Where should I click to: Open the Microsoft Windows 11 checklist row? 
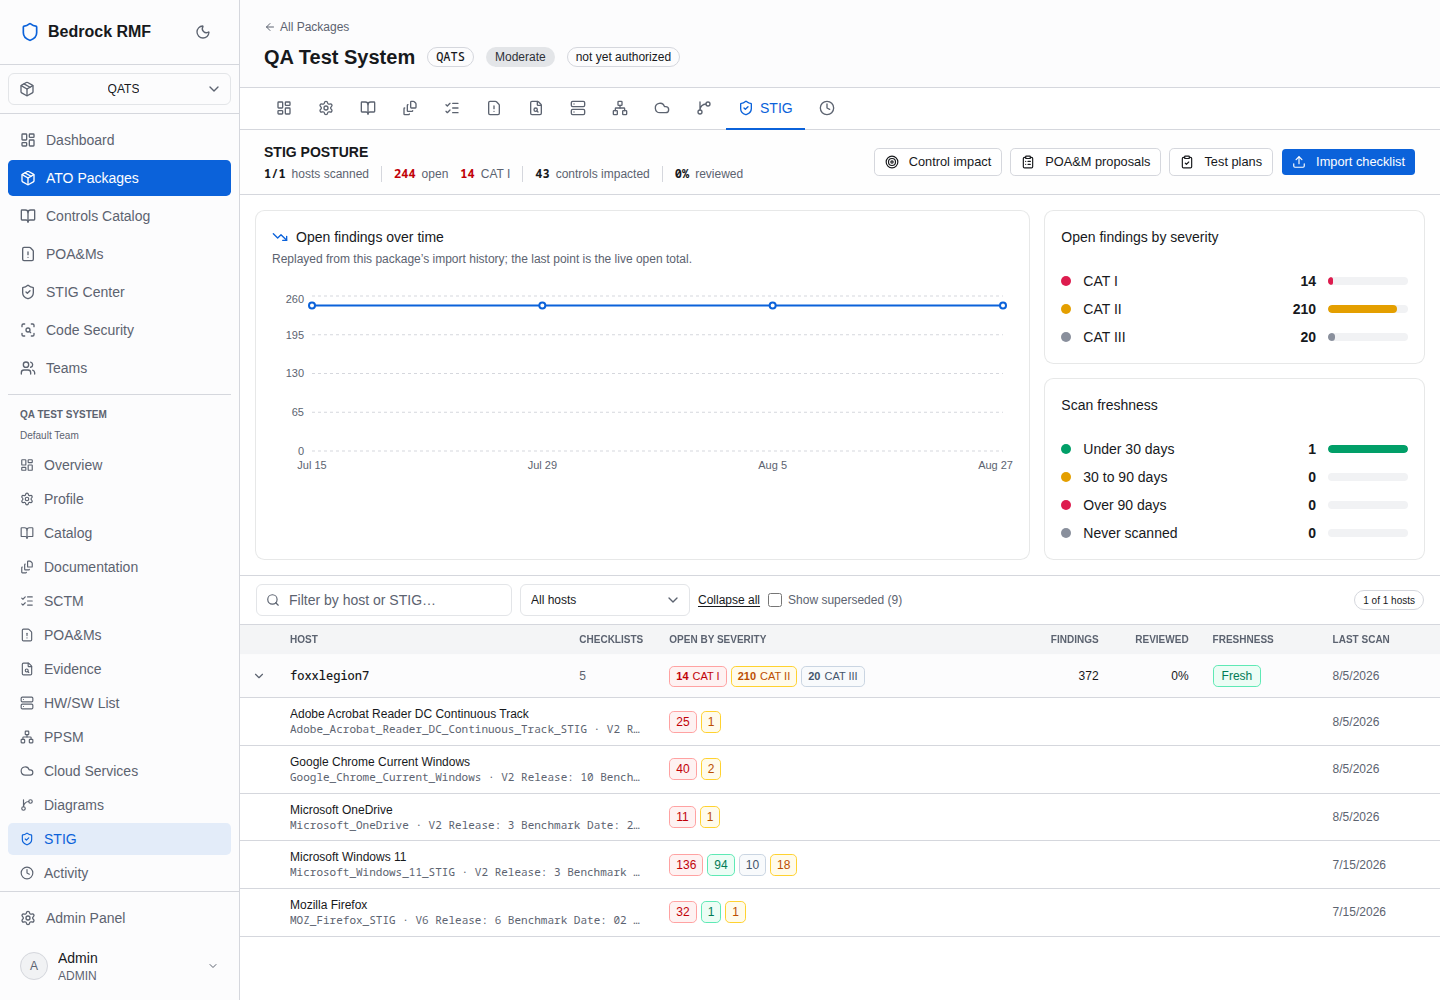coord(840,865)
